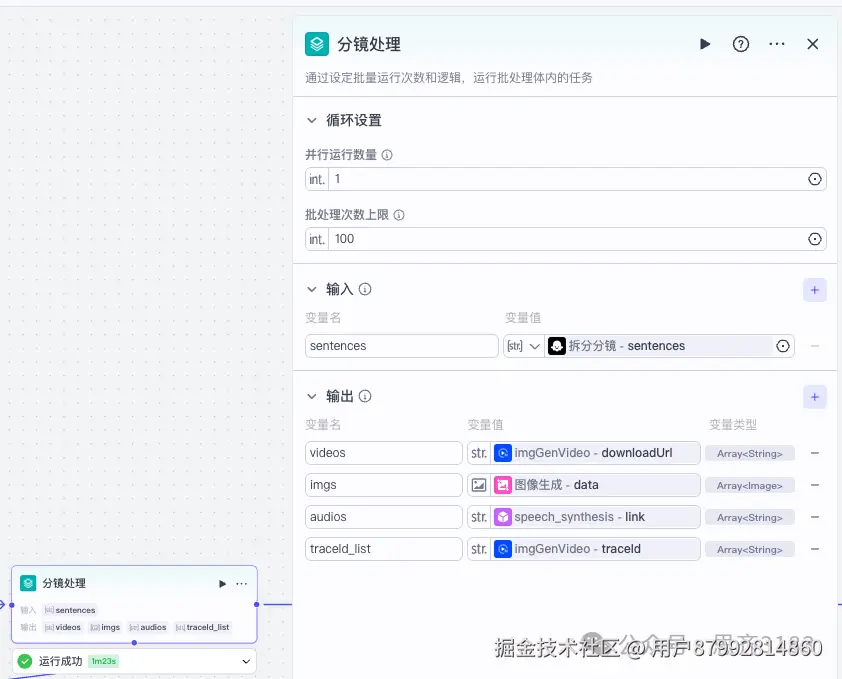Open variable selector for 批处理次数上限

tap(815, 239)
